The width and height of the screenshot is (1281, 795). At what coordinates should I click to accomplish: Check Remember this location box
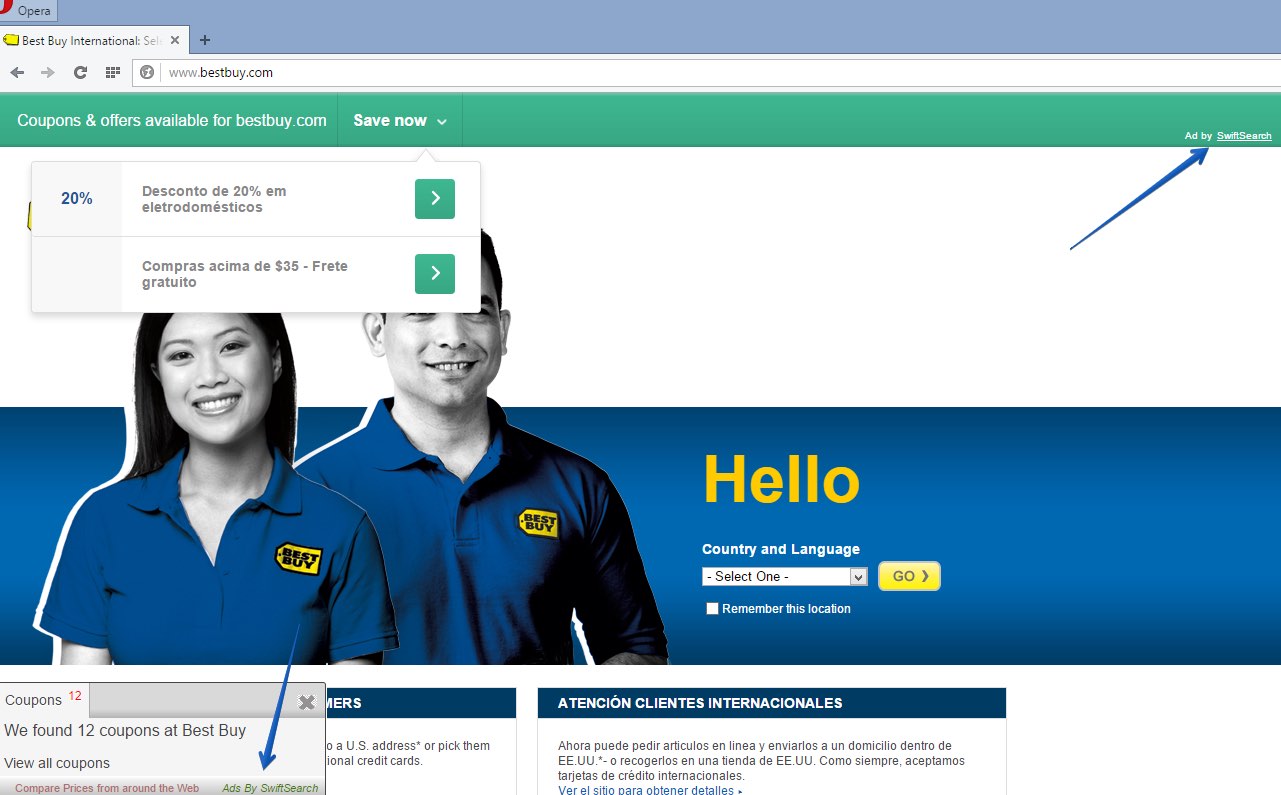pos(712,609)
